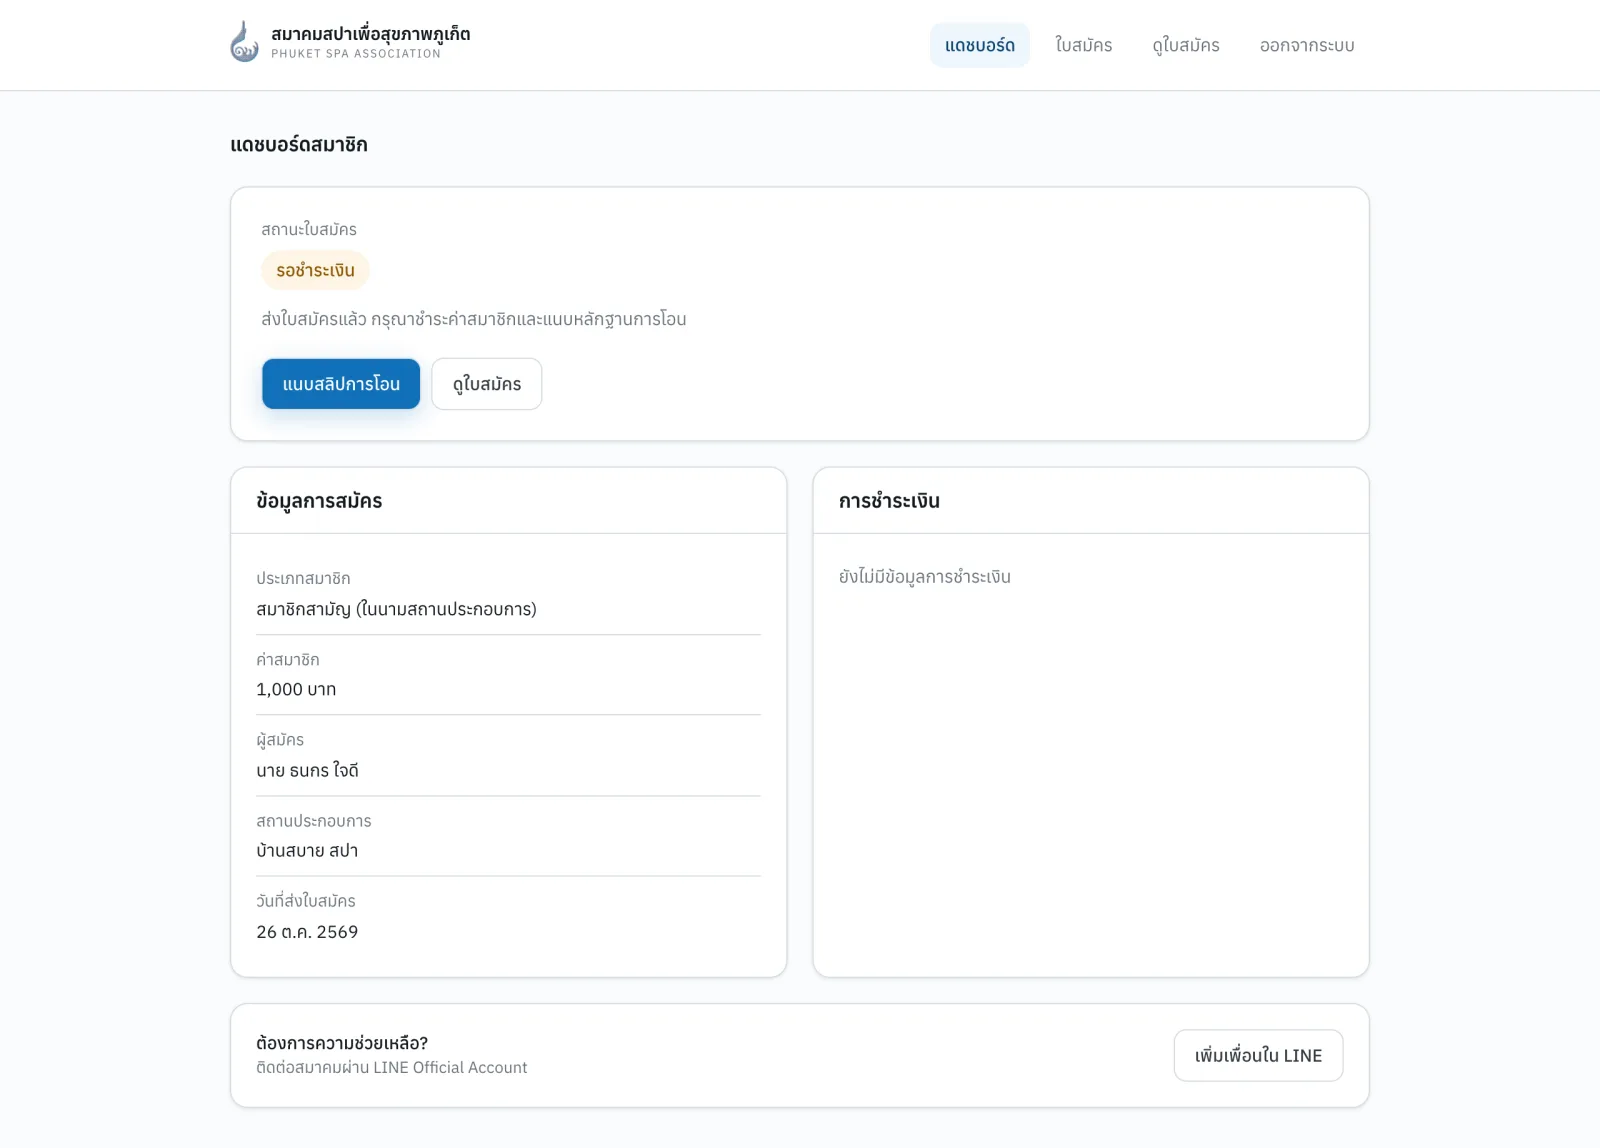This screenshot has height=1148, width=1600.
Task: Click the submission date 26 ต.ค. 2569
Action: point(307,931)
